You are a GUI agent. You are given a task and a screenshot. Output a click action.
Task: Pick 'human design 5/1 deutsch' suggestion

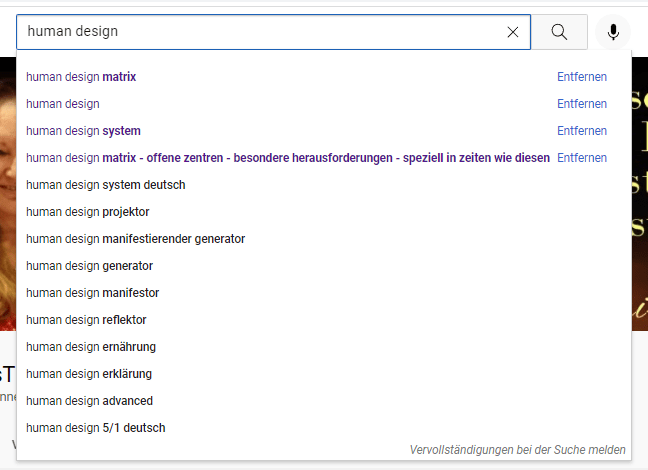pyautogui.click(x=96, y=428)
